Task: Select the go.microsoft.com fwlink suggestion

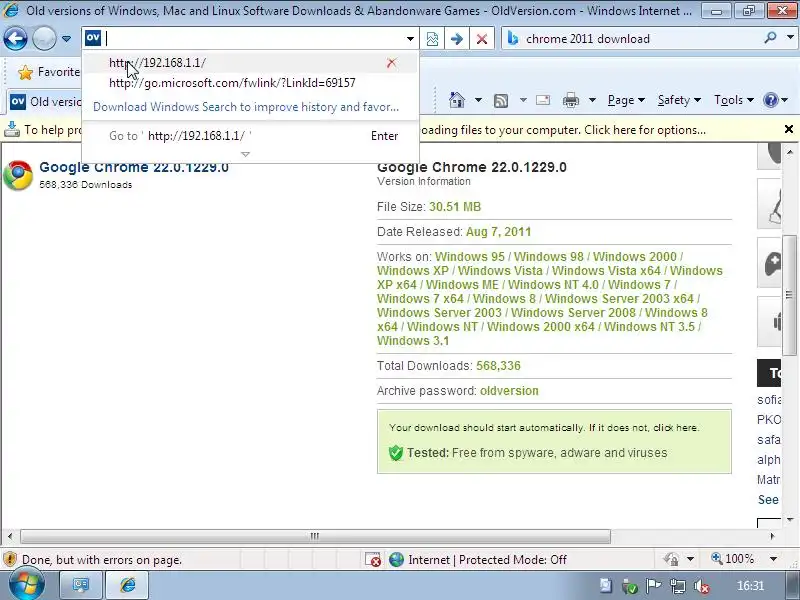Action: [x=250, y=83]
